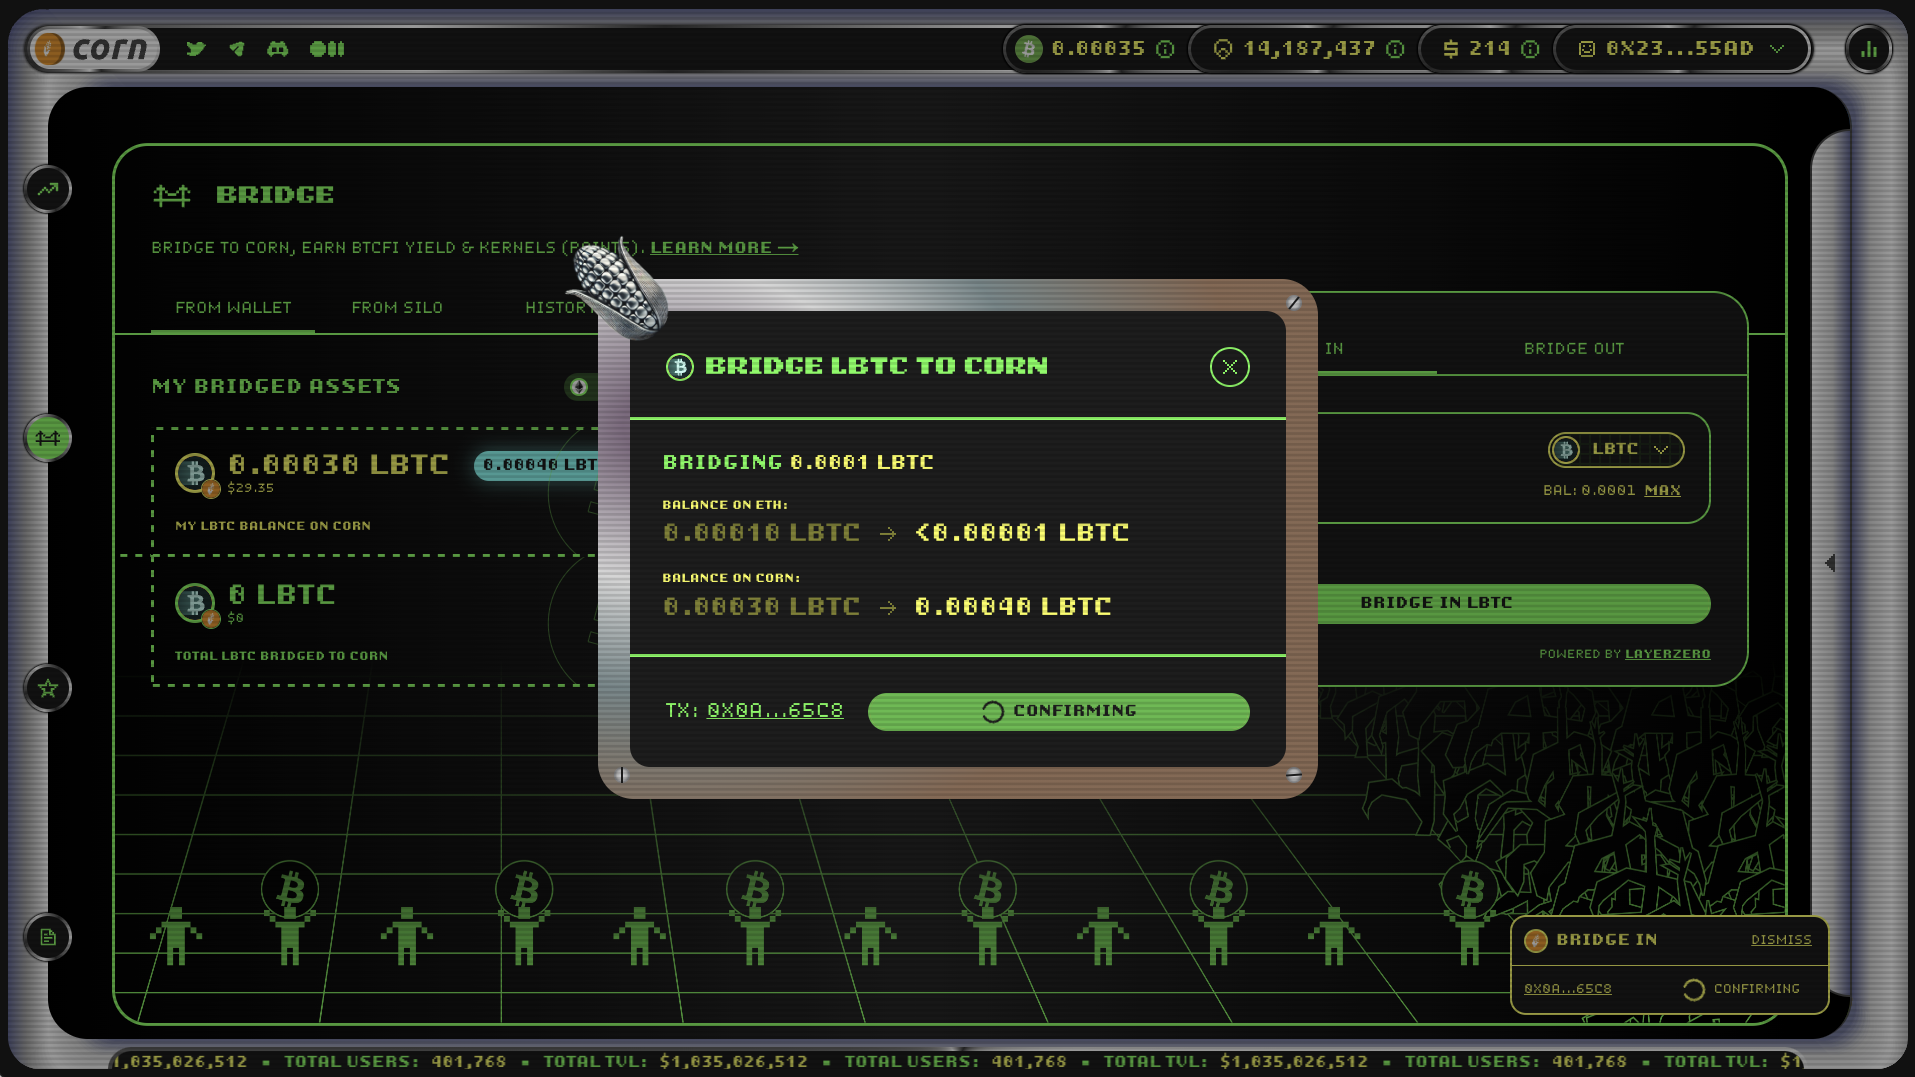
Task: Open notification transaction link 0X0A...65C8
Action: pyautogui.click(x=1567, y=989)
